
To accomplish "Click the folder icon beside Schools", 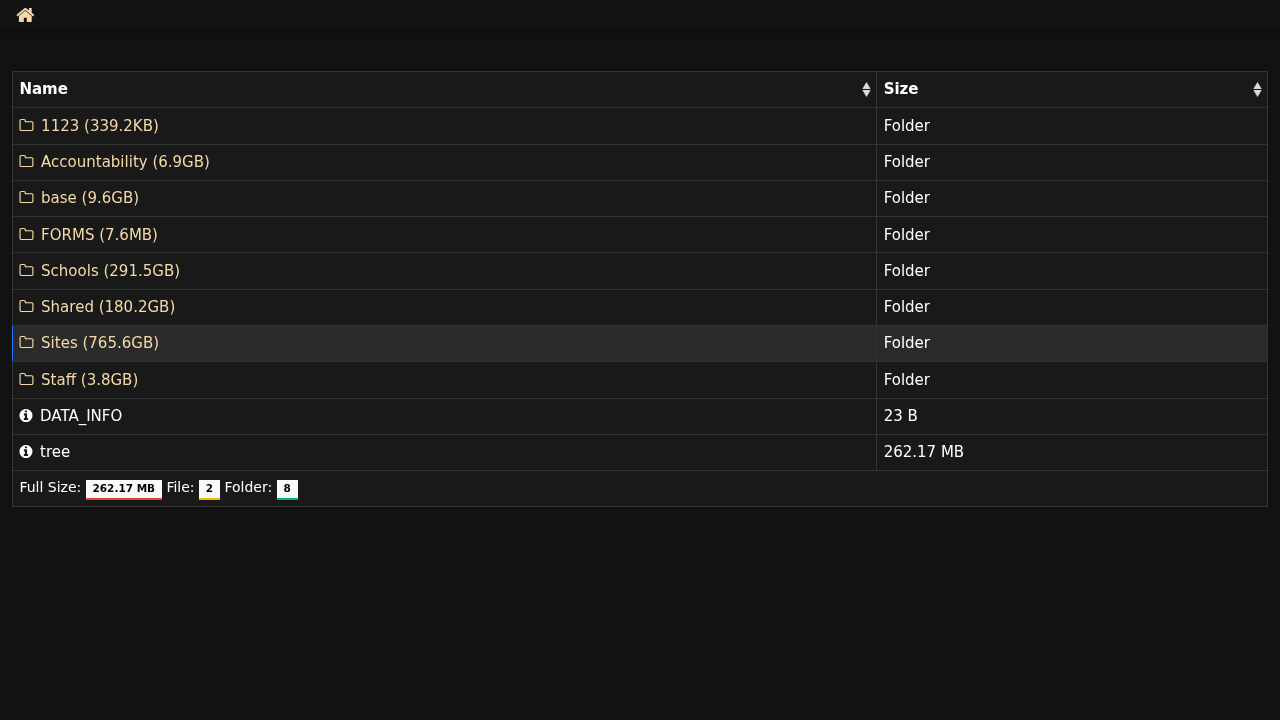I will 27,271.
